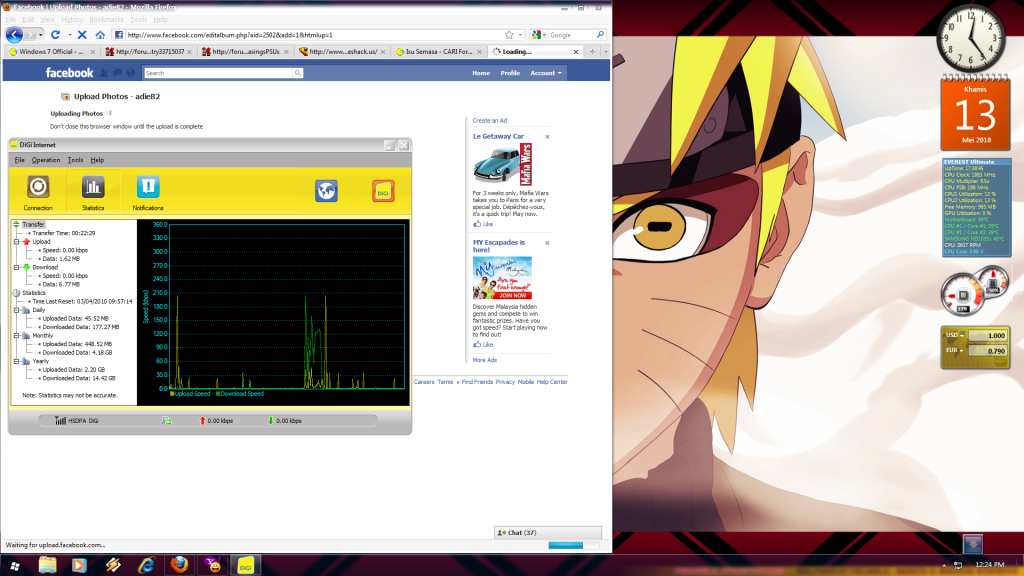Collapse the Upload tree node
1024x576 pixels.
point(15,242)
